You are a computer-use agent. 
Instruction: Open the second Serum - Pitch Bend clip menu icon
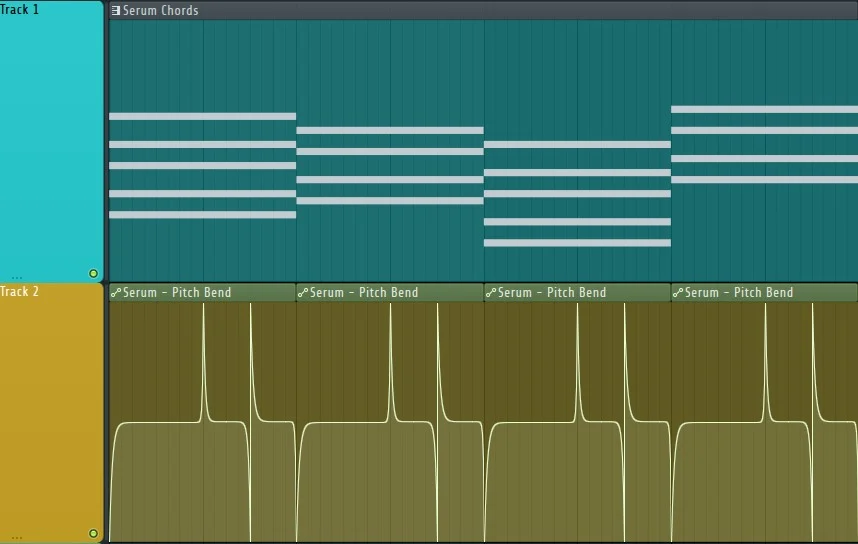click(x=303, y=293)
